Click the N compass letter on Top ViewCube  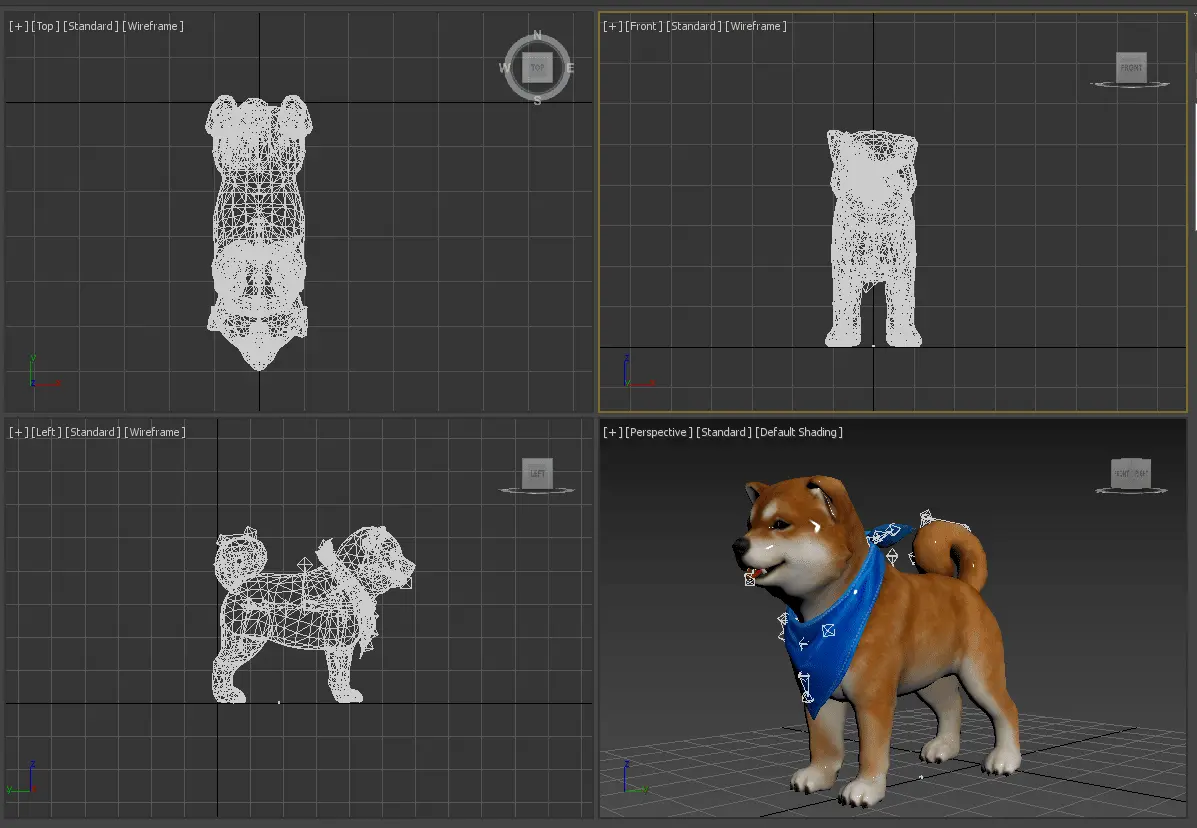pos(537,35)
